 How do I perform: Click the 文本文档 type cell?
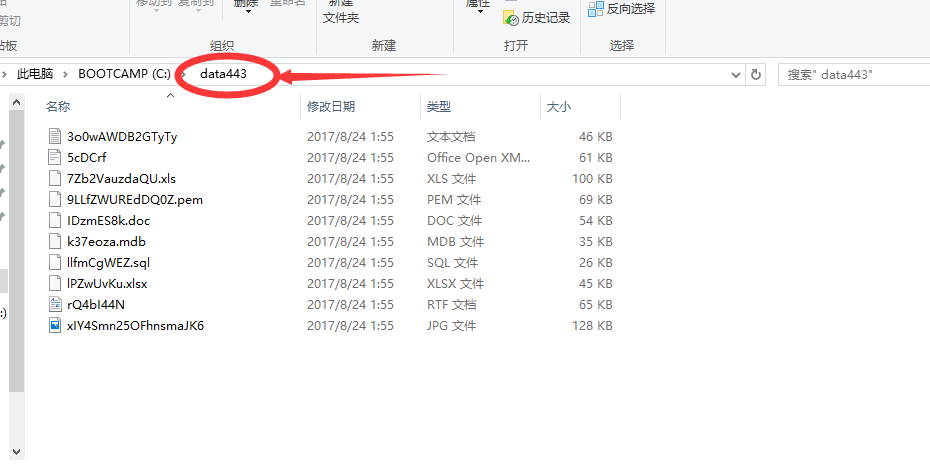[x=451, y=136]
